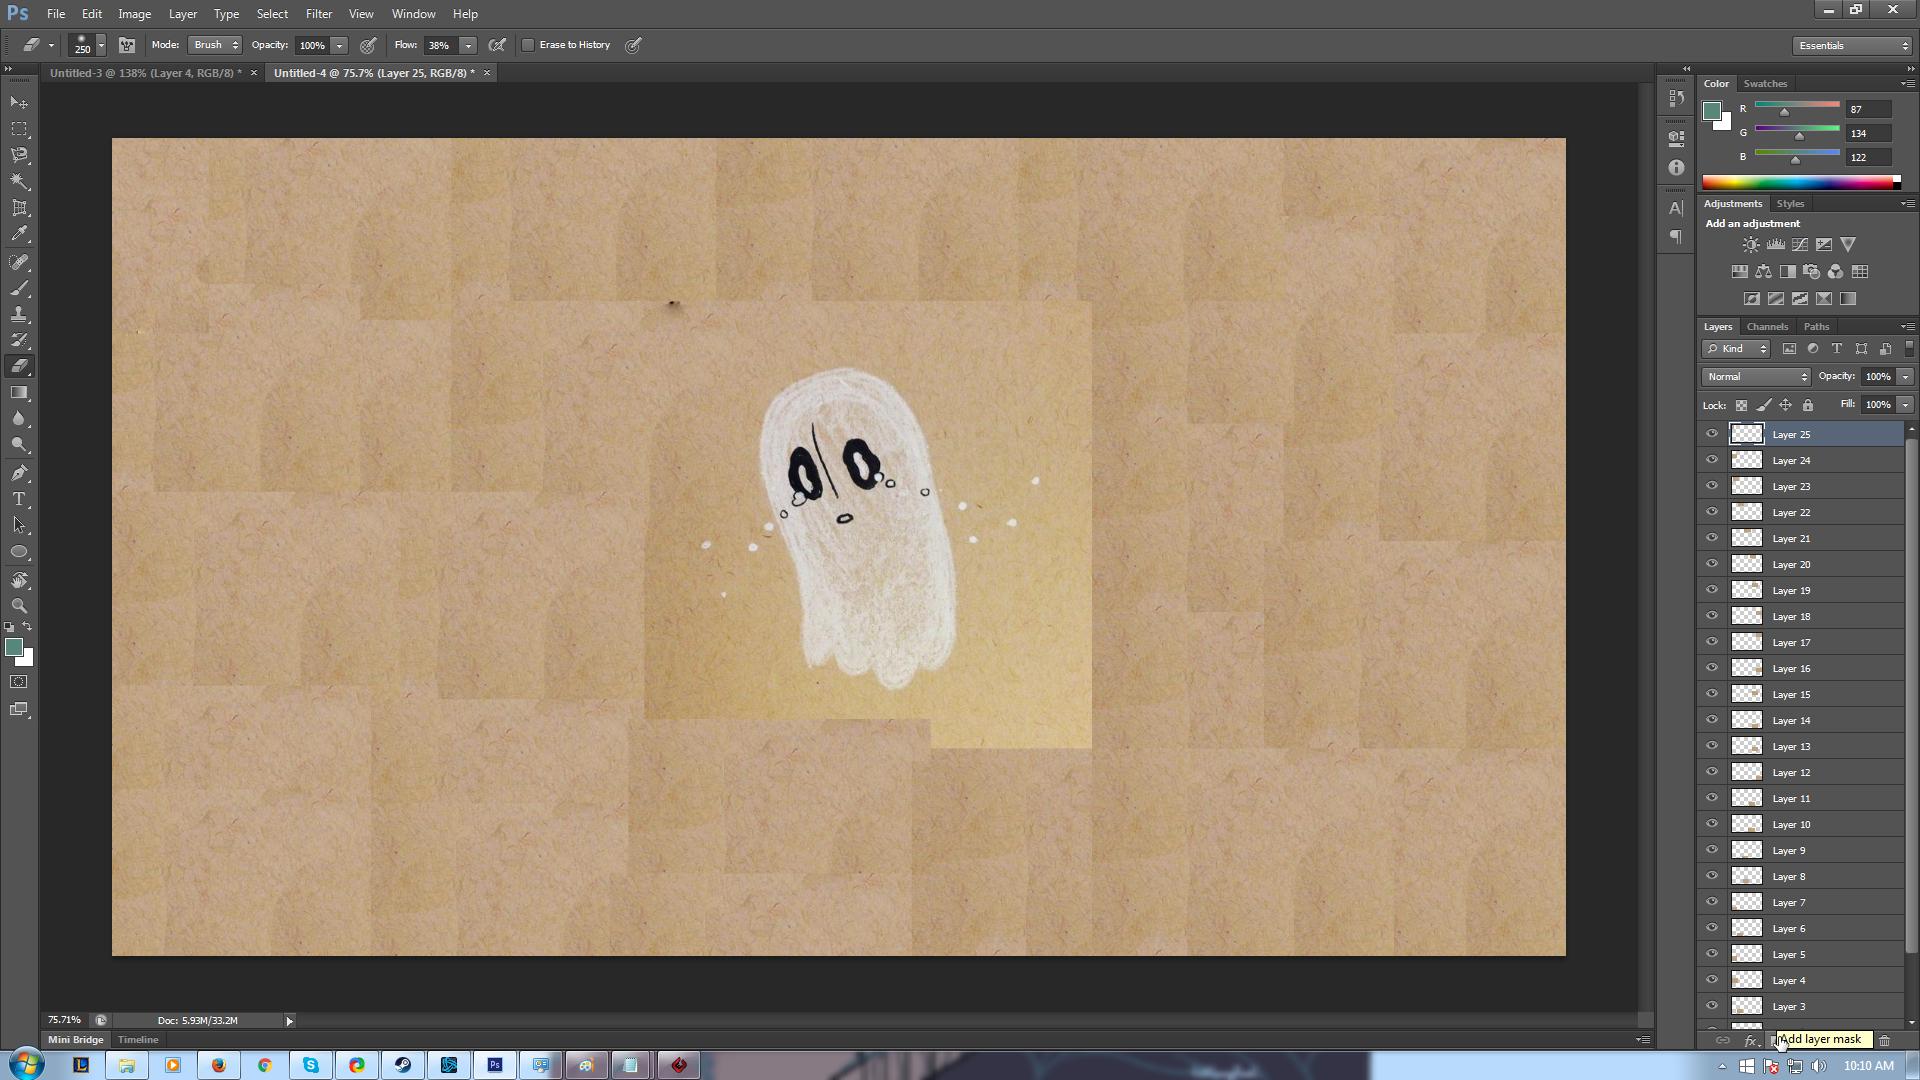Select the Brush tool

(x=19, y=288)
